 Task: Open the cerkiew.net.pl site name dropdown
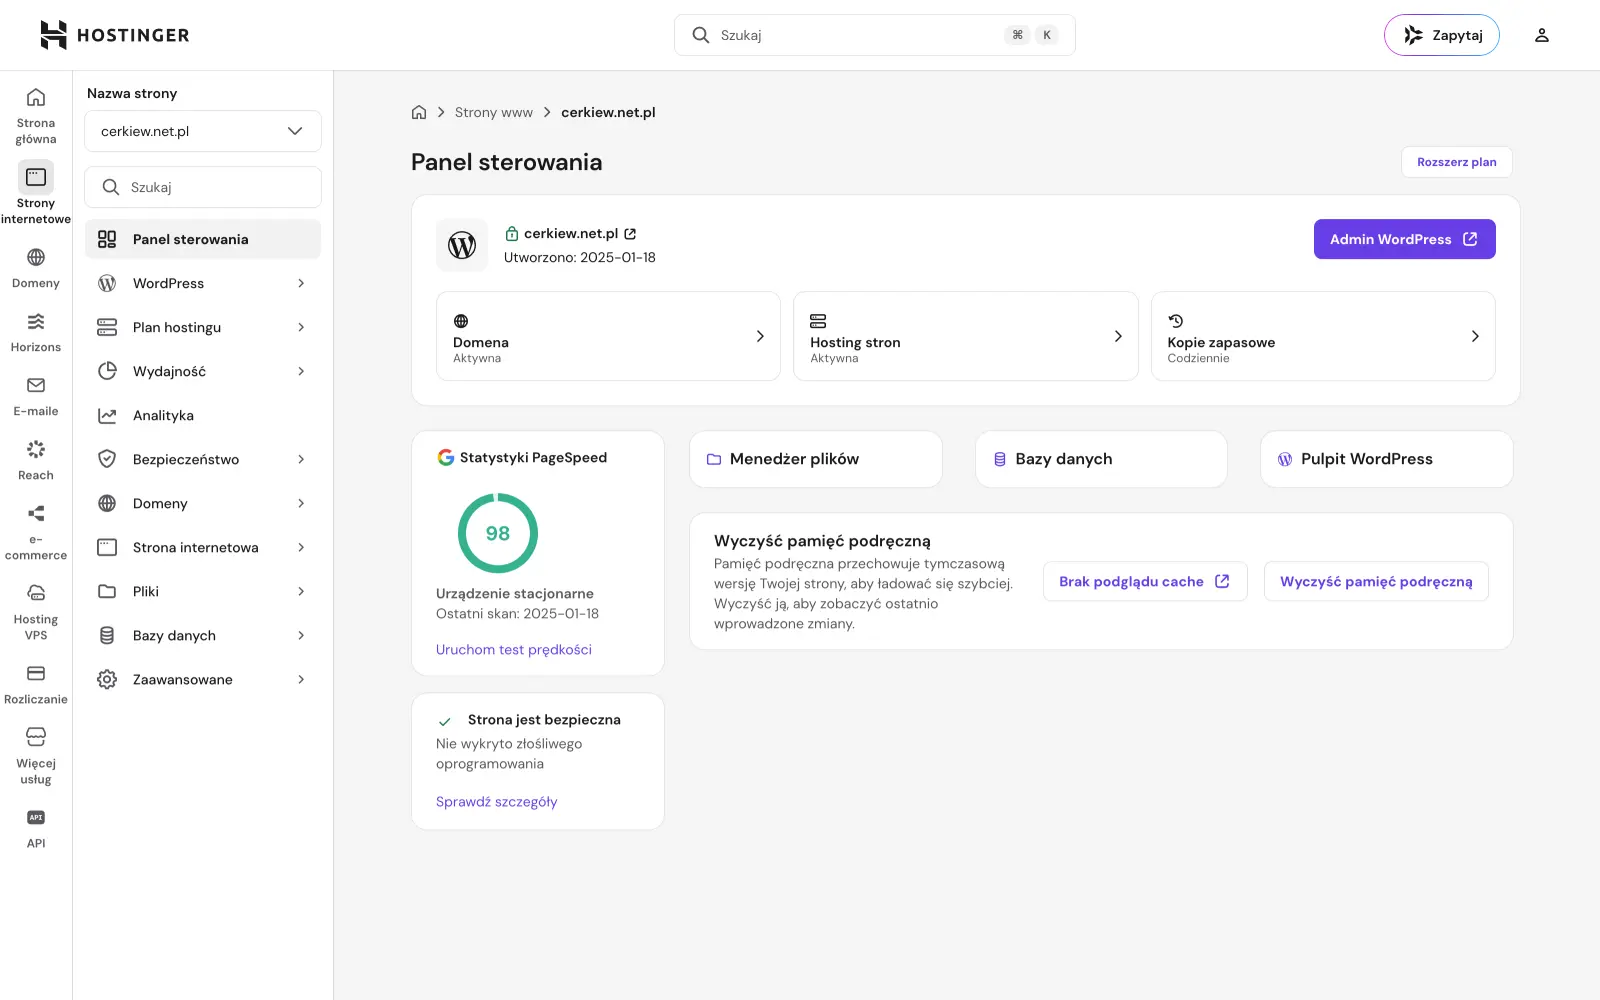[x=203, y=131]
